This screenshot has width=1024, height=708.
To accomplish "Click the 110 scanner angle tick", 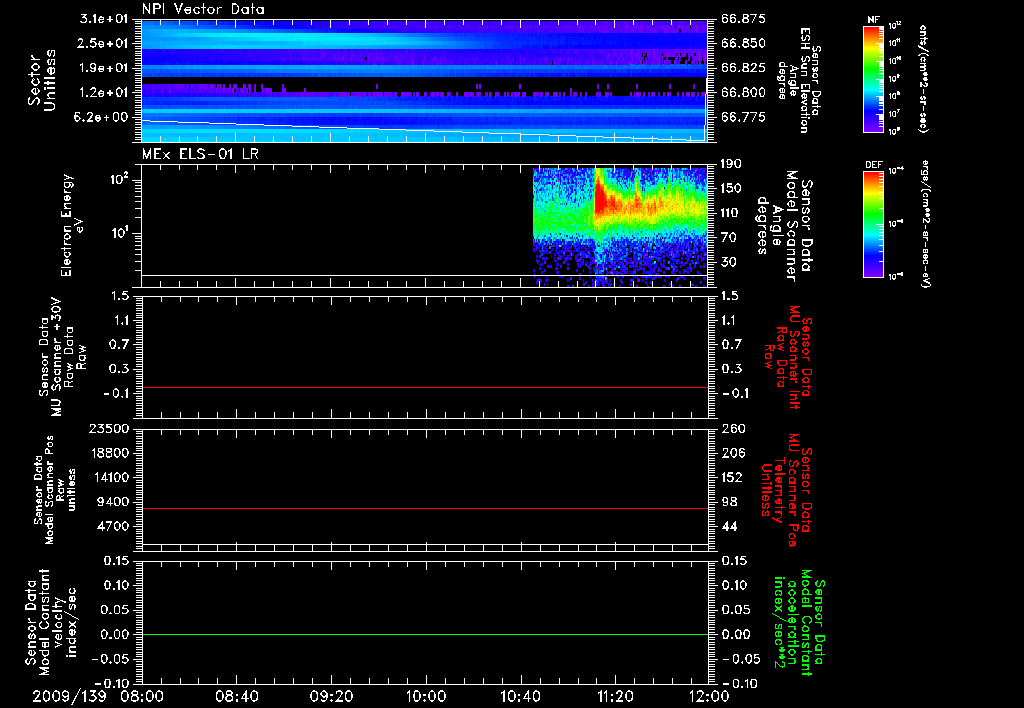I will (x=731, y=213).
